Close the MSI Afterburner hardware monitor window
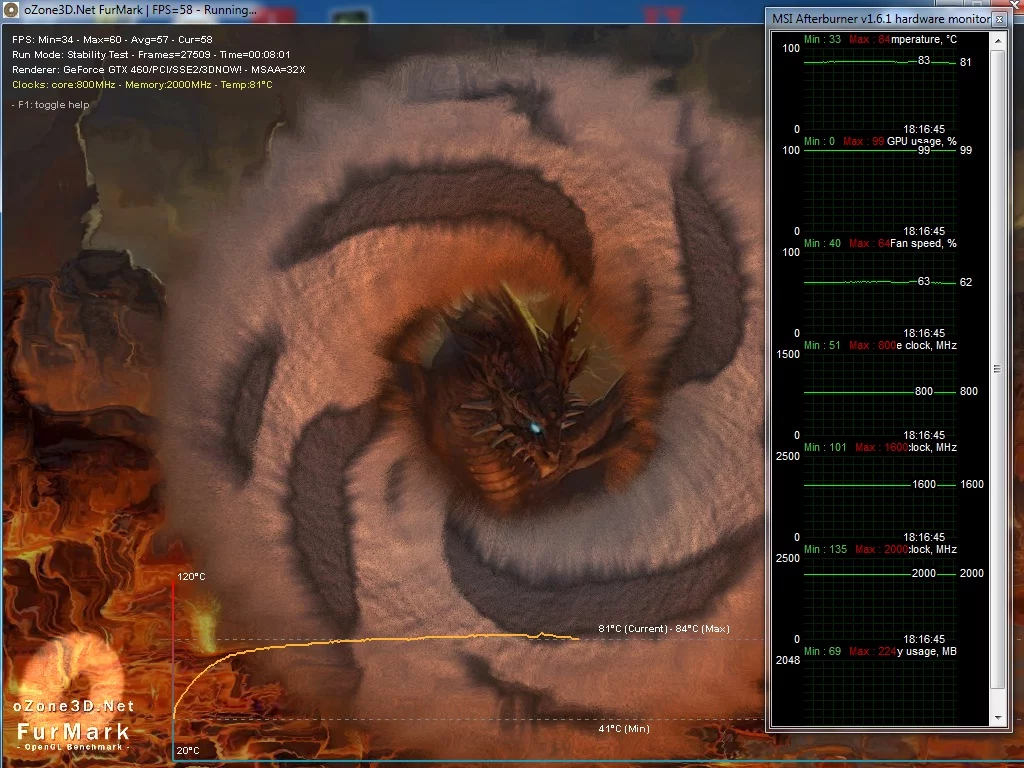This screenshot has height=768, width=1024. [x=999, y=19]
